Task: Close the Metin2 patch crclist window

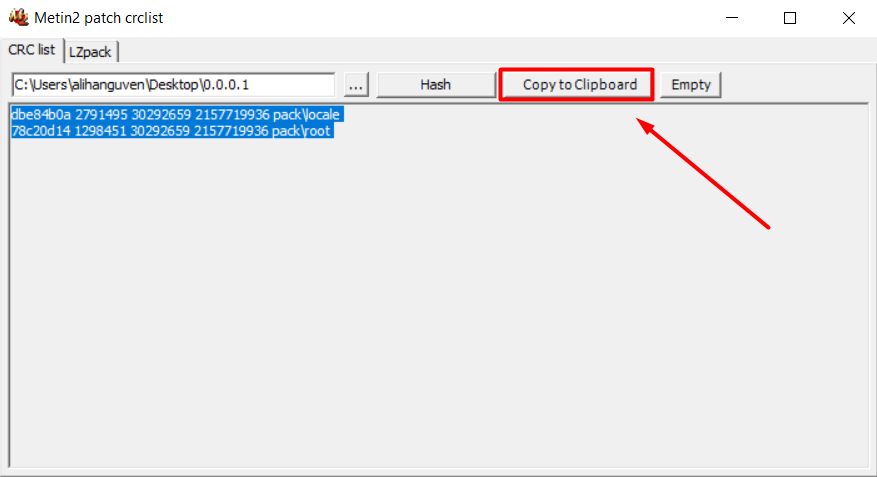Action: pos(848,18)
